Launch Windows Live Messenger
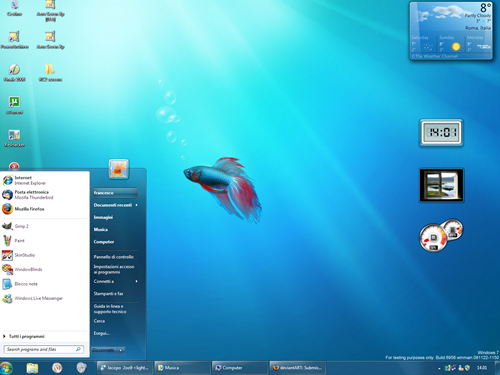Viewport: 500px width, 375px height. point(33,298)
